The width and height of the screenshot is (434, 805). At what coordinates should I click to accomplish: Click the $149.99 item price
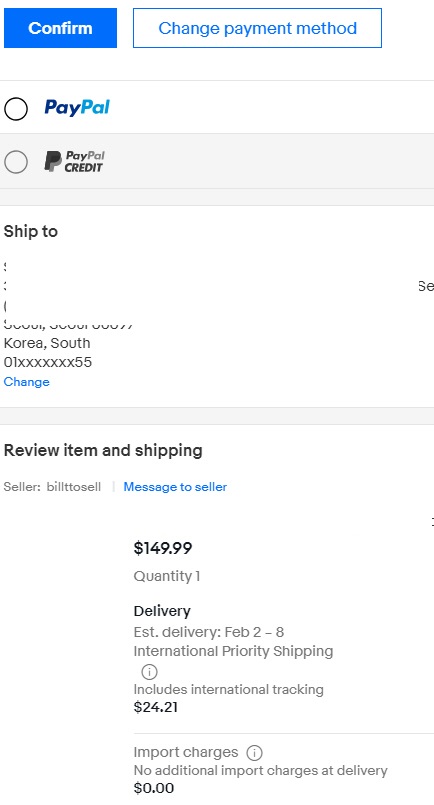[163, 548]
